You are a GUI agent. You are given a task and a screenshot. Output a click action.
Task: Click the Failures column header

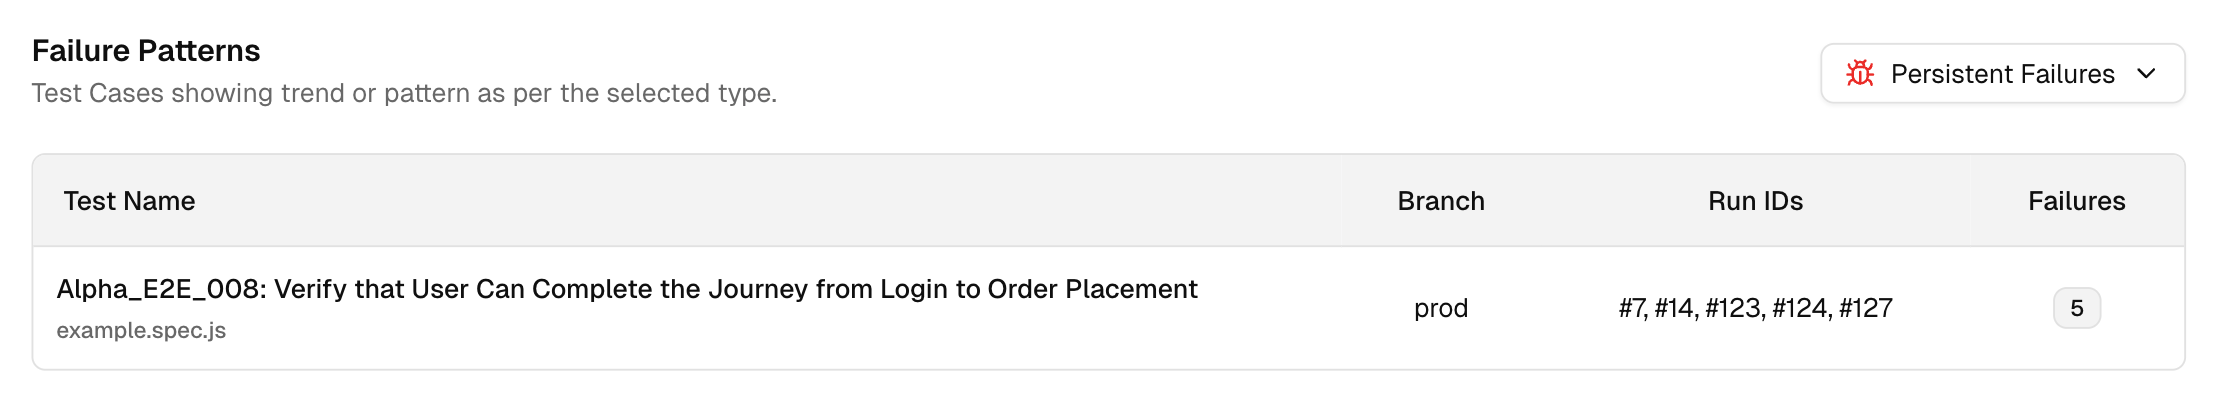coord(2076,201)
